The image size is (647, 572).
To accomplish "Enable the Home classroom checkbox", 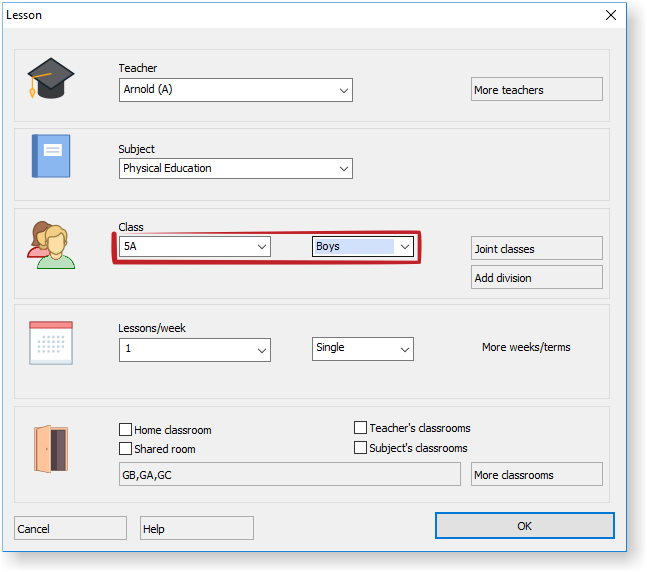I will (126, 430).
